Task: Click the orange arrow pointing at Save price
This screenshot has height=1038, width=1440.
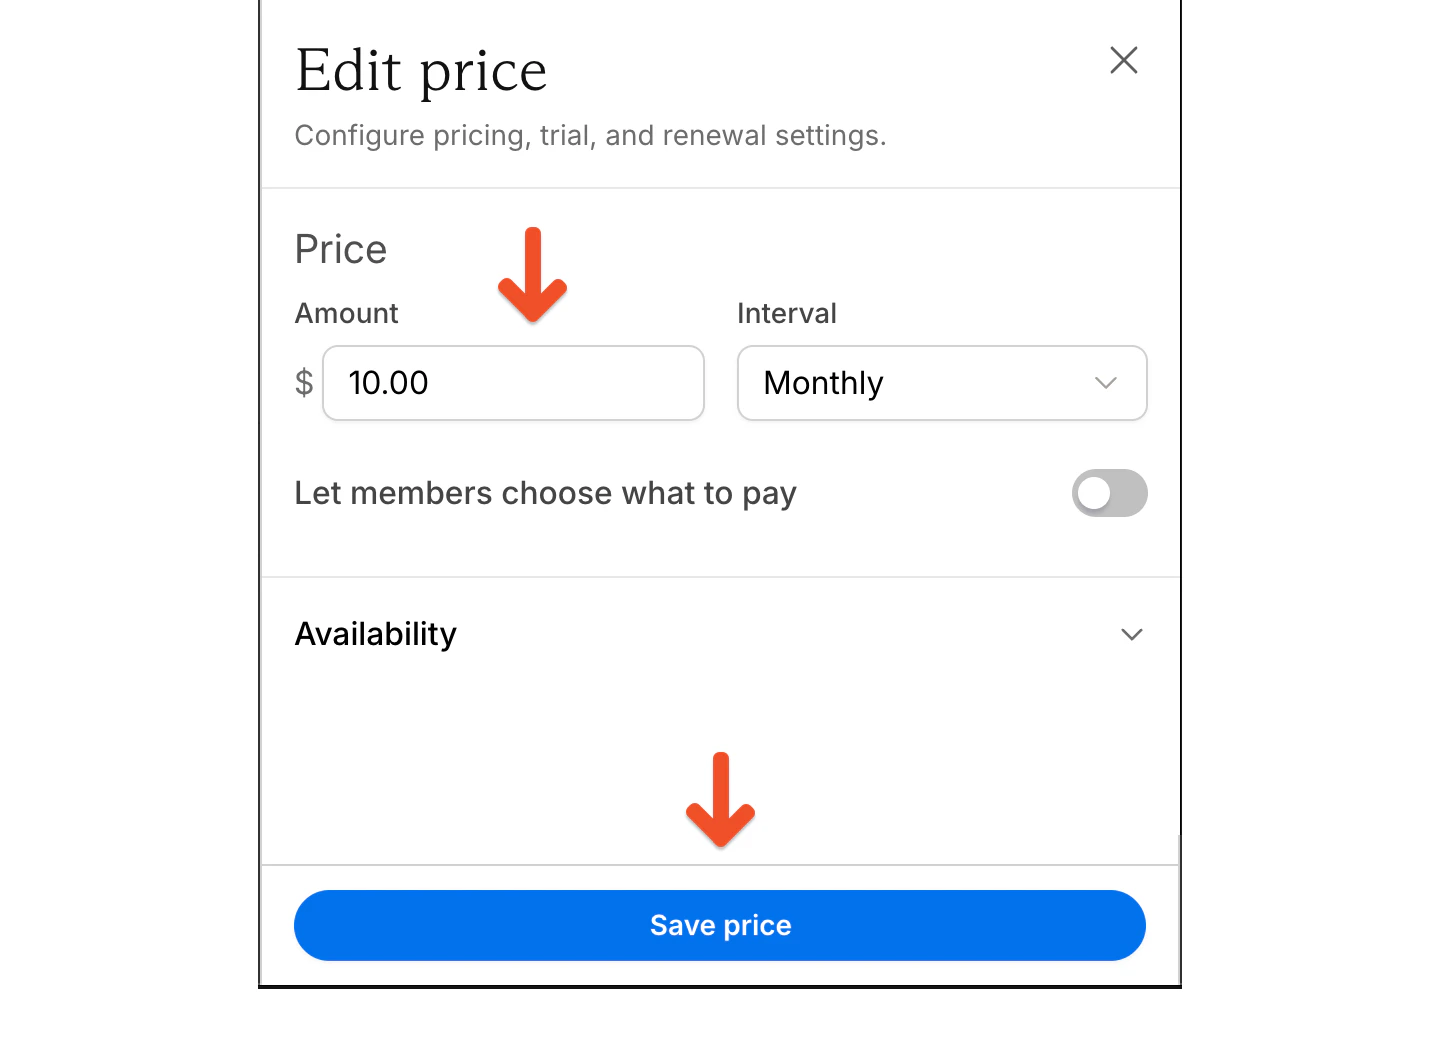Action: (x=719, y=800)
